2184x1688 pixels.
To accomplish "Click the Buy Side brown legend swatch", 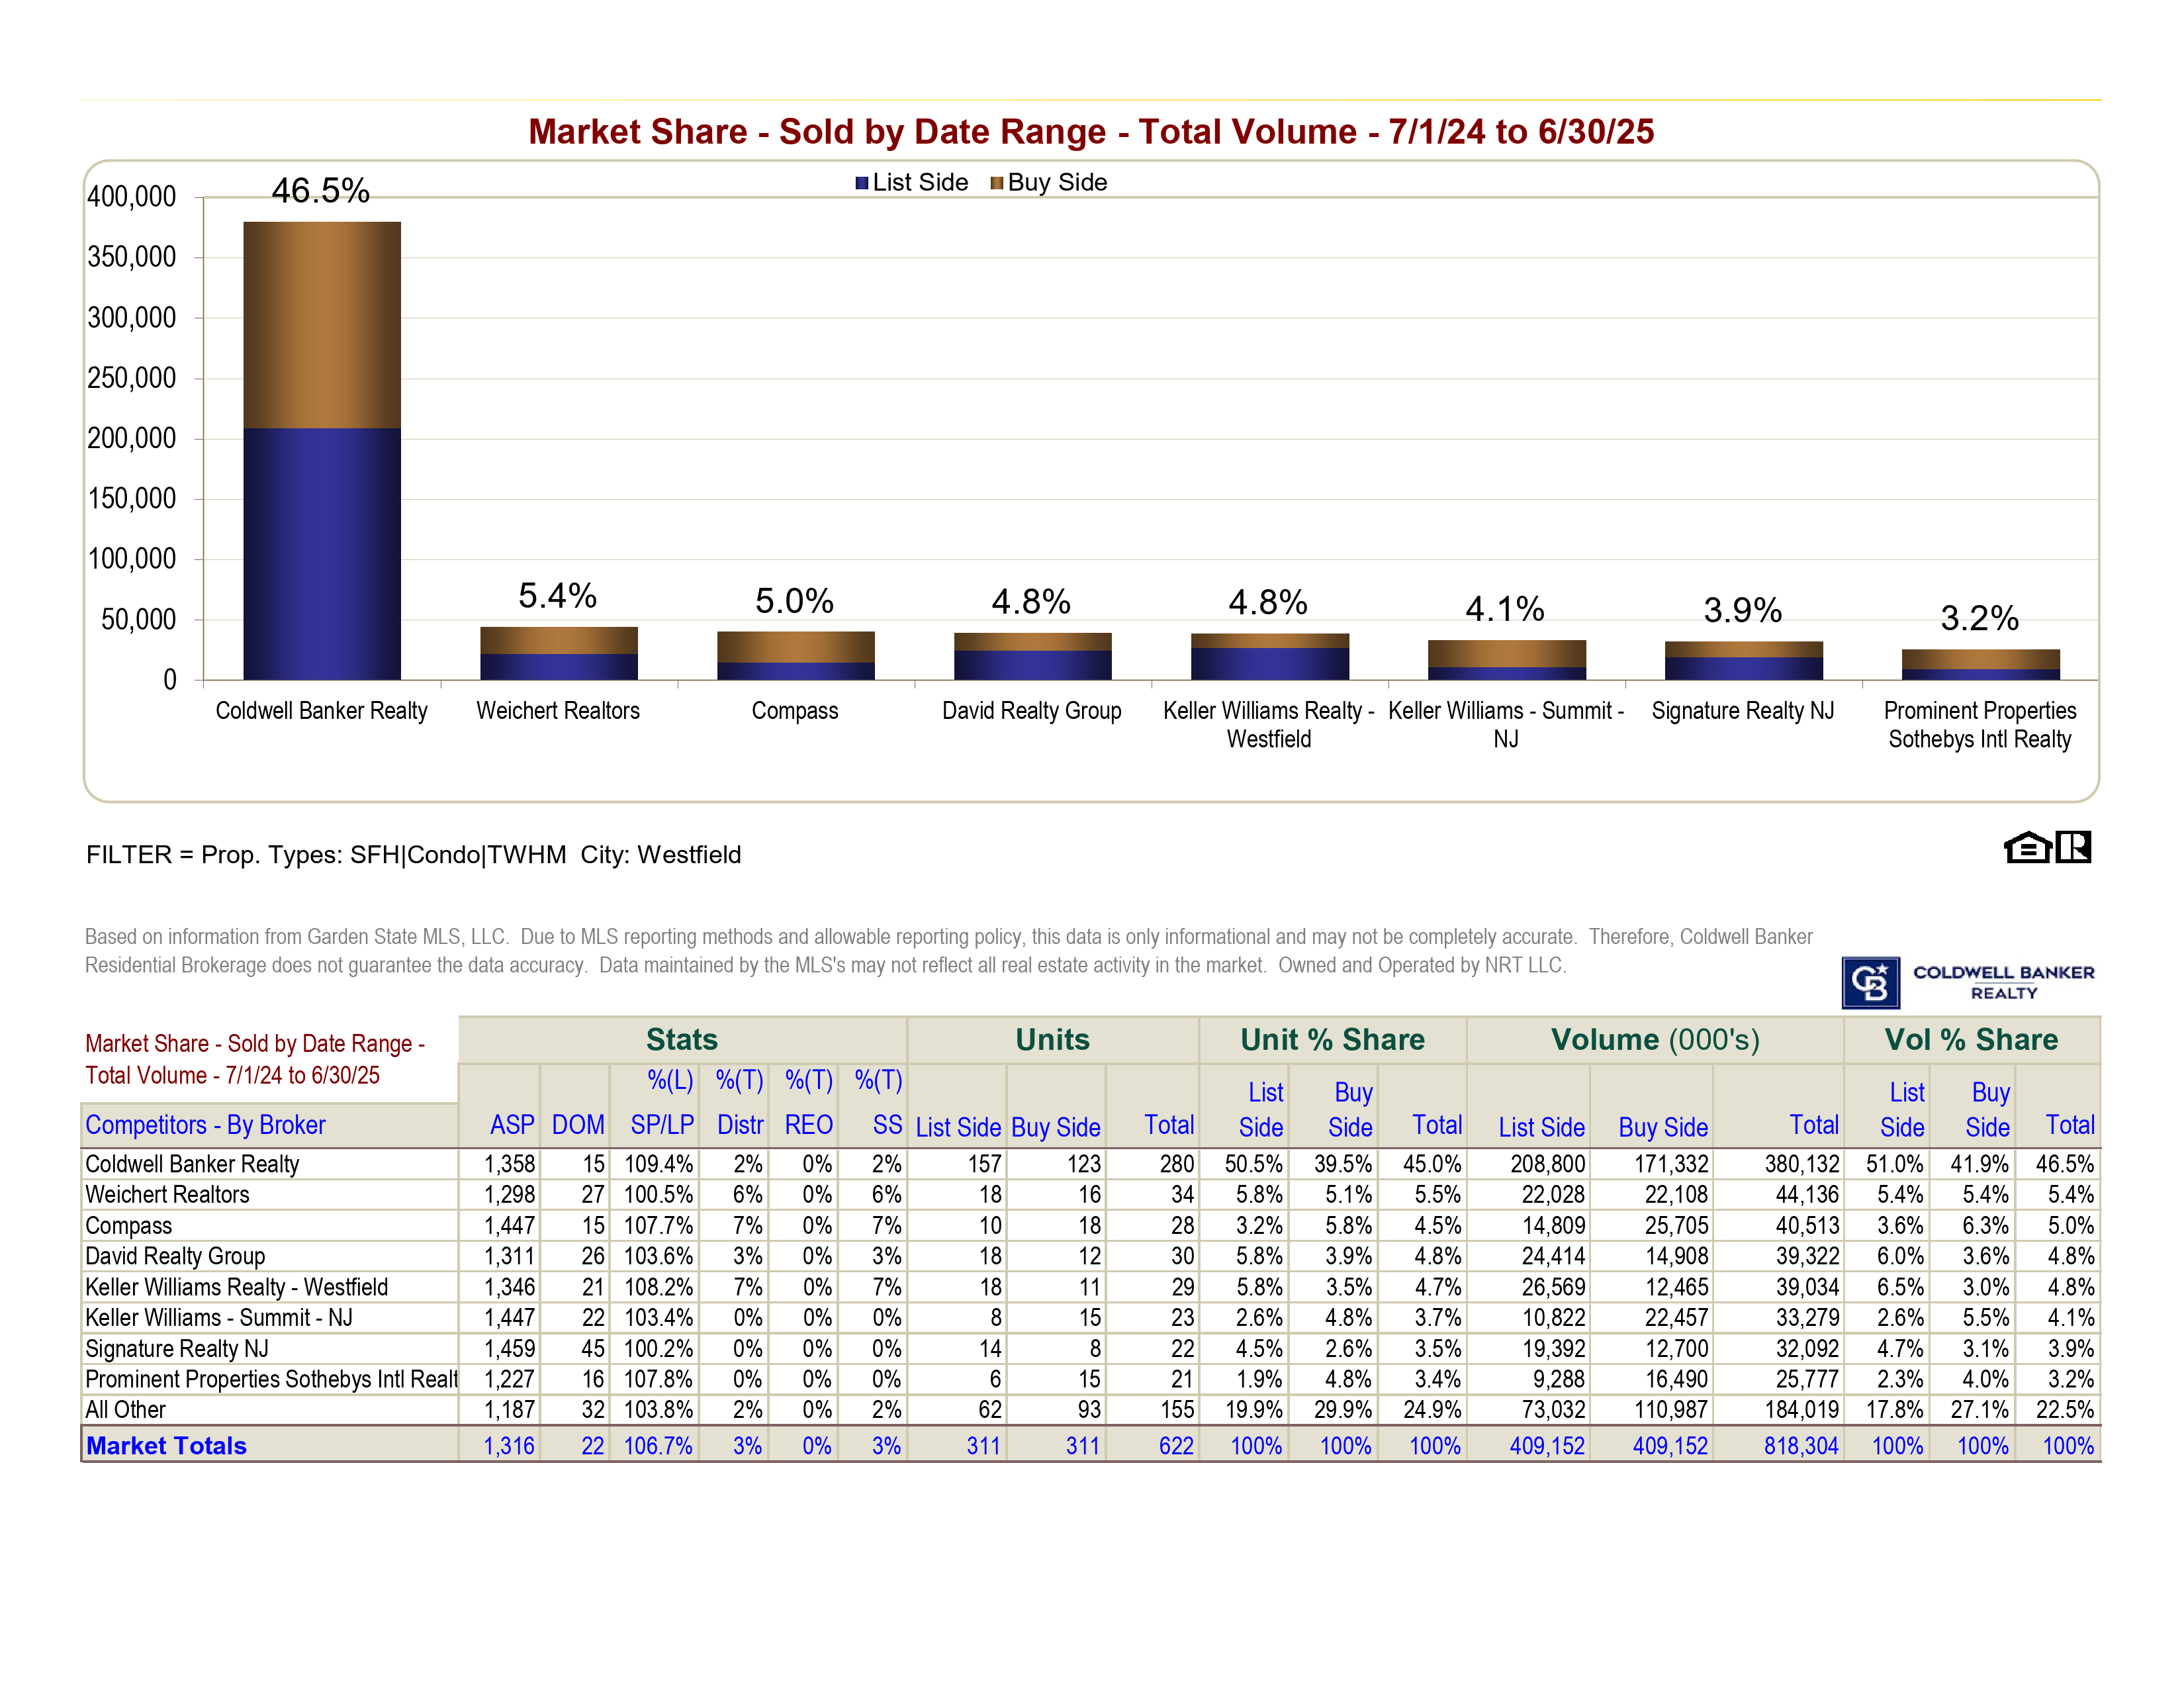I will (996, 183).
